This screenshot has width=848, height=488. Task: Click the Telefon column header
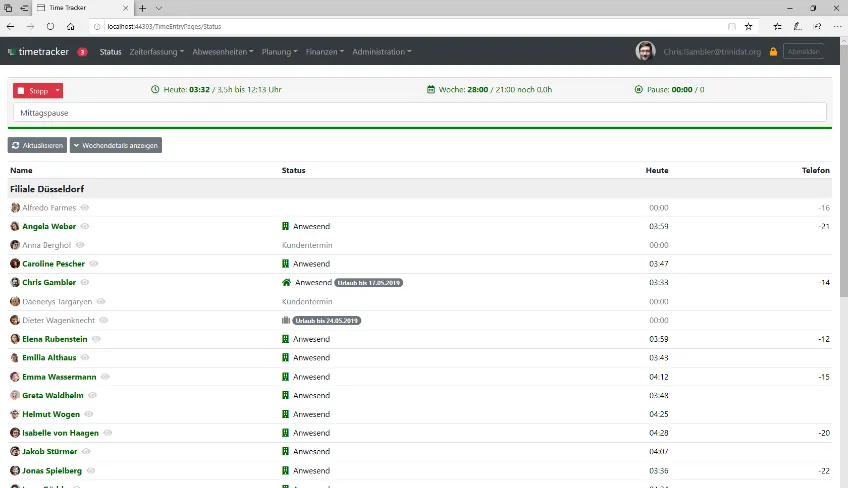click(816, 170)
